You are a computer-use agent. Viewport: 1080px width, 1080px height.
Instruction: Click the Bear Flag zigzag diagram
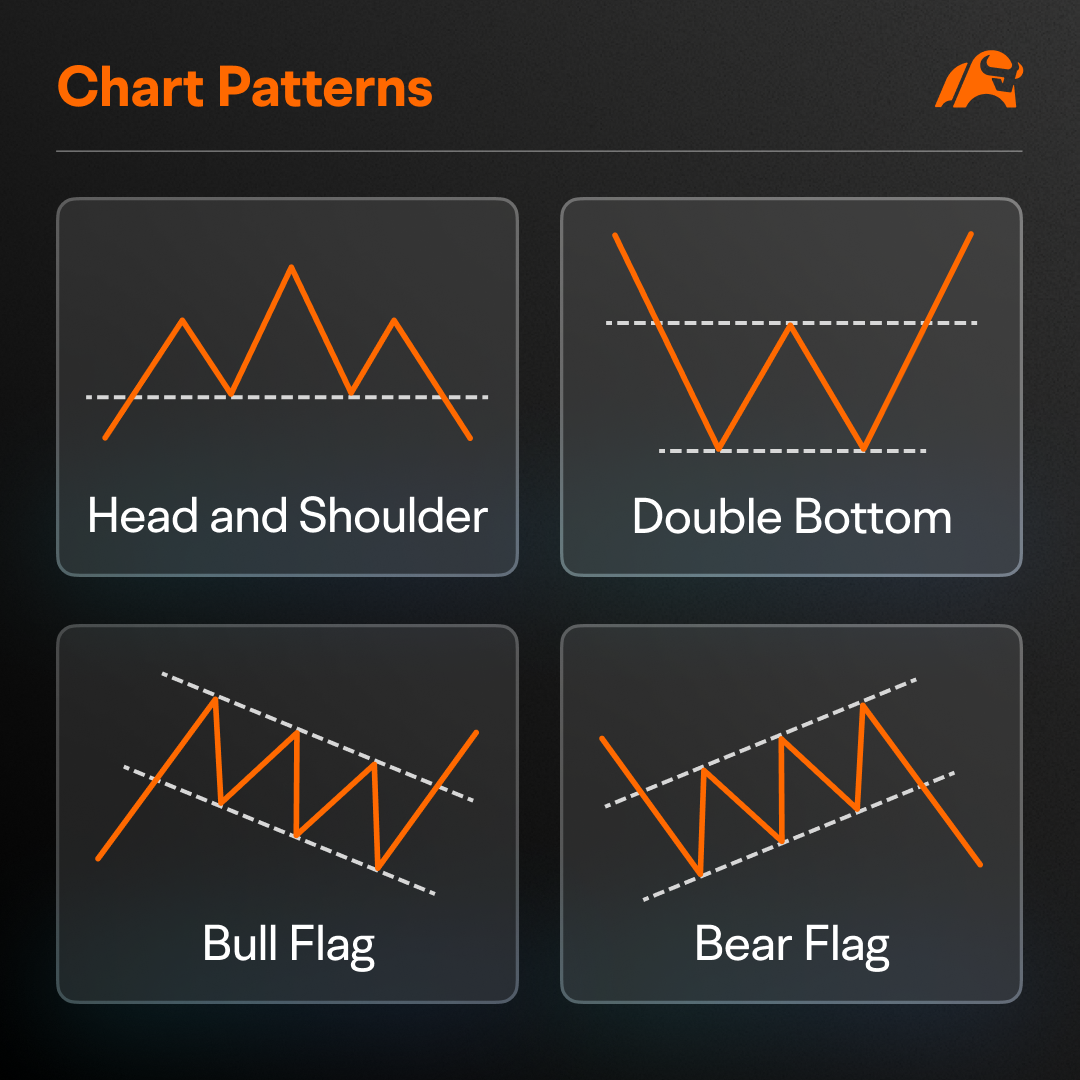[x=791, y=789]
